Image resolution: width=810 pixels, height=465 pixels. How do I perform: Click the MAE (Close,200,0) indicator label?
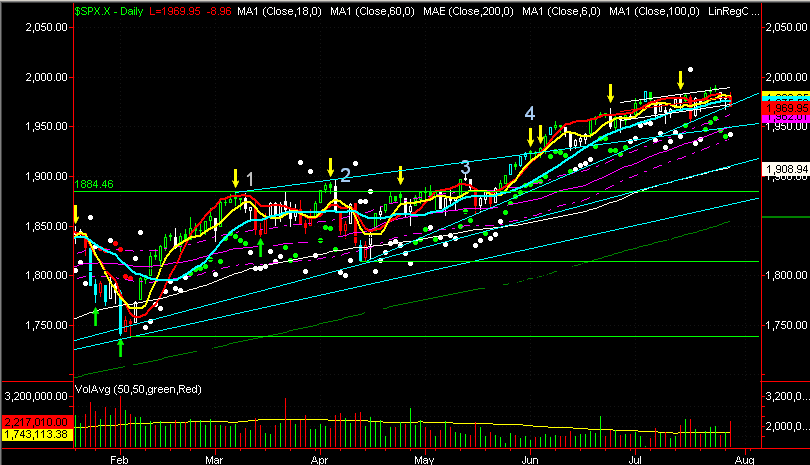(x=468, y=11)
